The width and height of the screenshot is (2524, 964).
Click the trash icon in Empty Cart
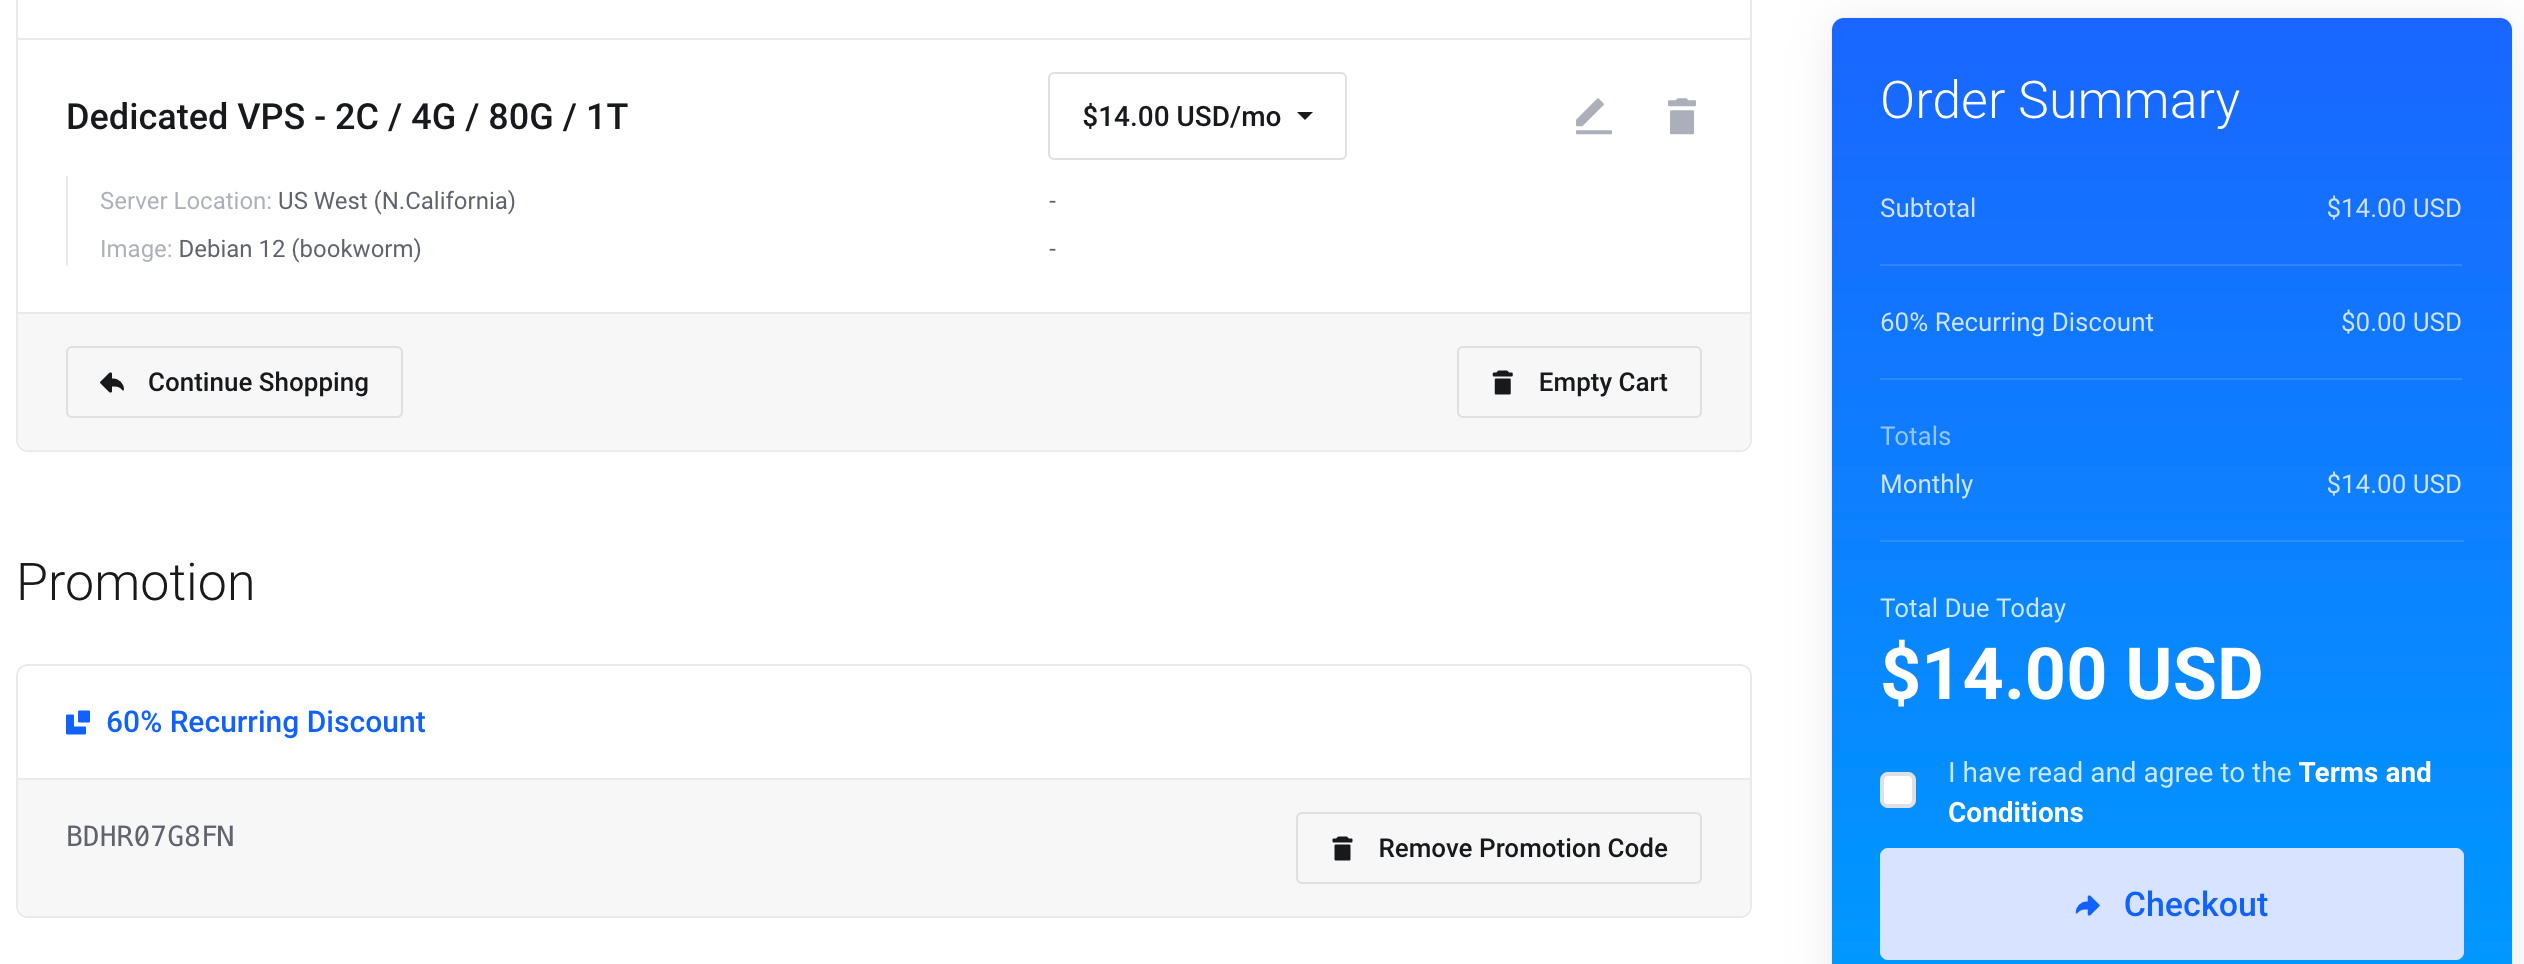point(1502,382)
